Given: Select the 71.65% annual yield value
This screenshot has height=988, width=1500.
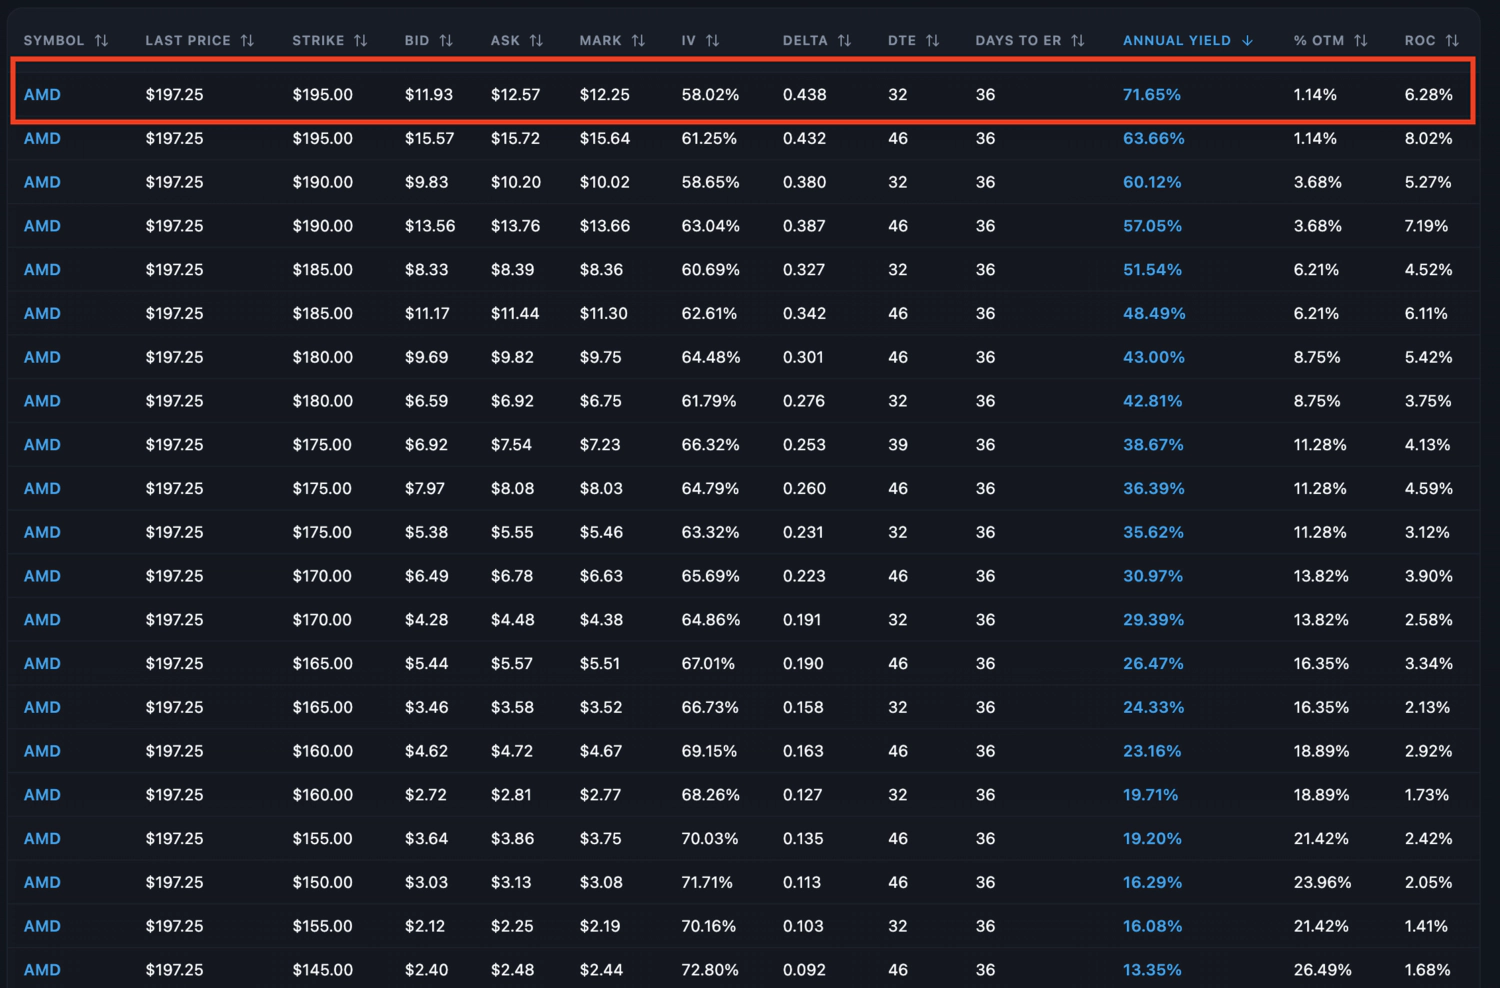Looking at the screenshot, I should pyautogui.click(x=1151, y=95).
